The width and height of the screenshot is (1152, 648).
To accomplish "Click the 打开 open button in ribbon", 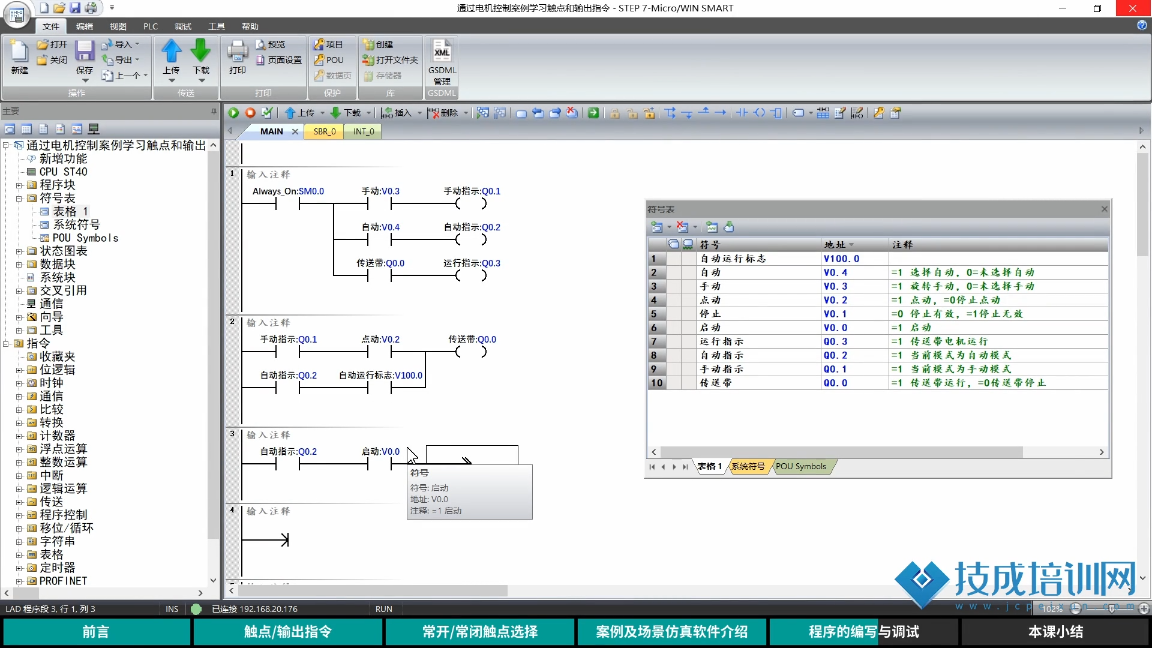I will (x=52, y=45).
